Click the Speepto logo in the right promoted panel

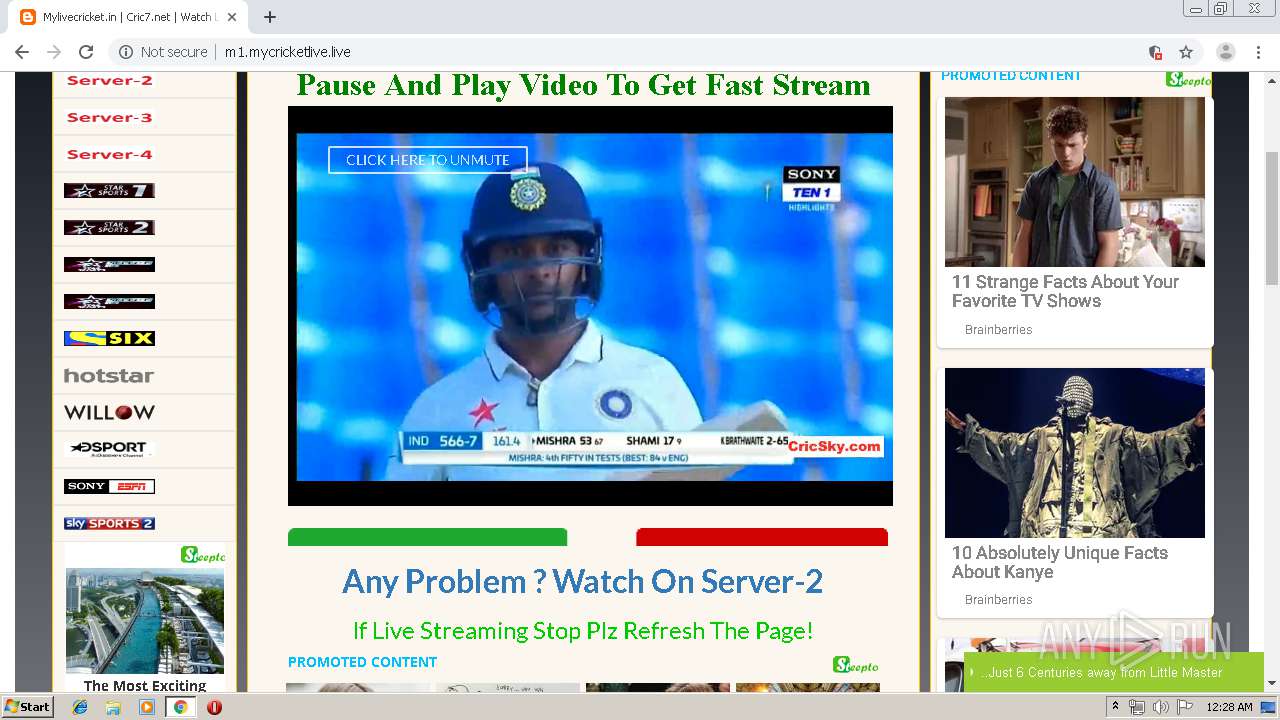pyautogui.click(x=1188, y=80)
